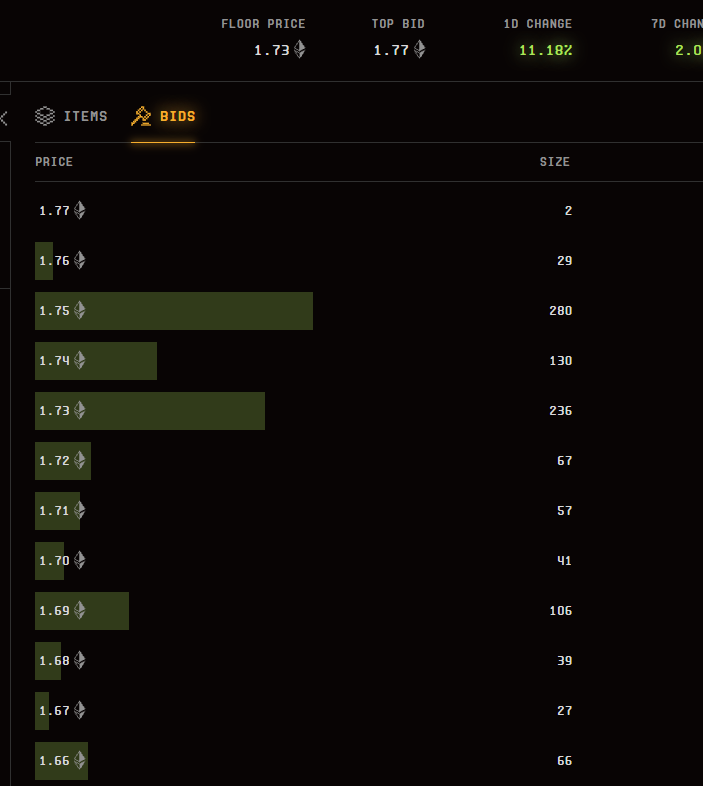
Task: Click the Ethereum icon in the 1.74 row
Action: (80, 360)
